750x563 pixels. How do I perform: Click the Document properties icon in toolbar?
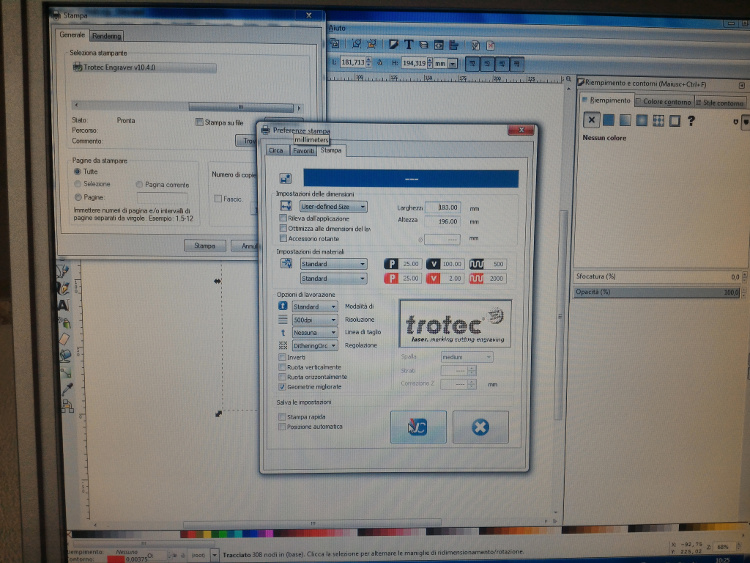tap(490, 45)
